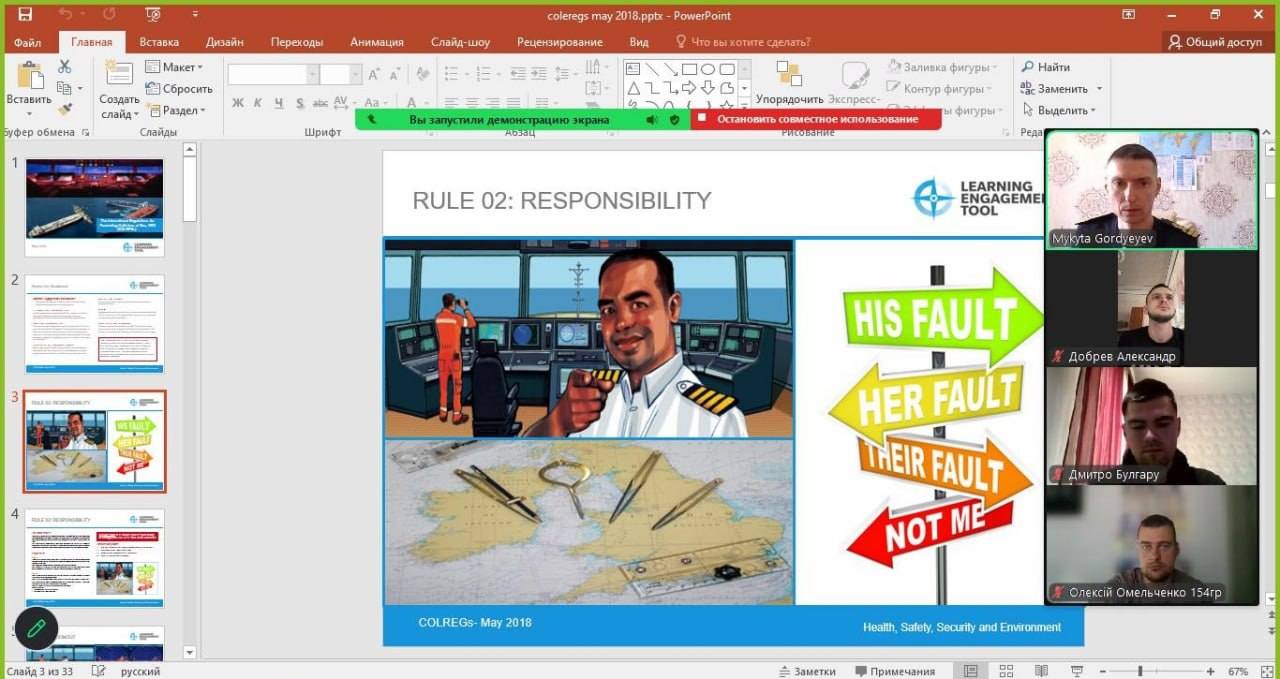
Task: Click the Format Painter brush icon
Action: click(x=65, y=109)
